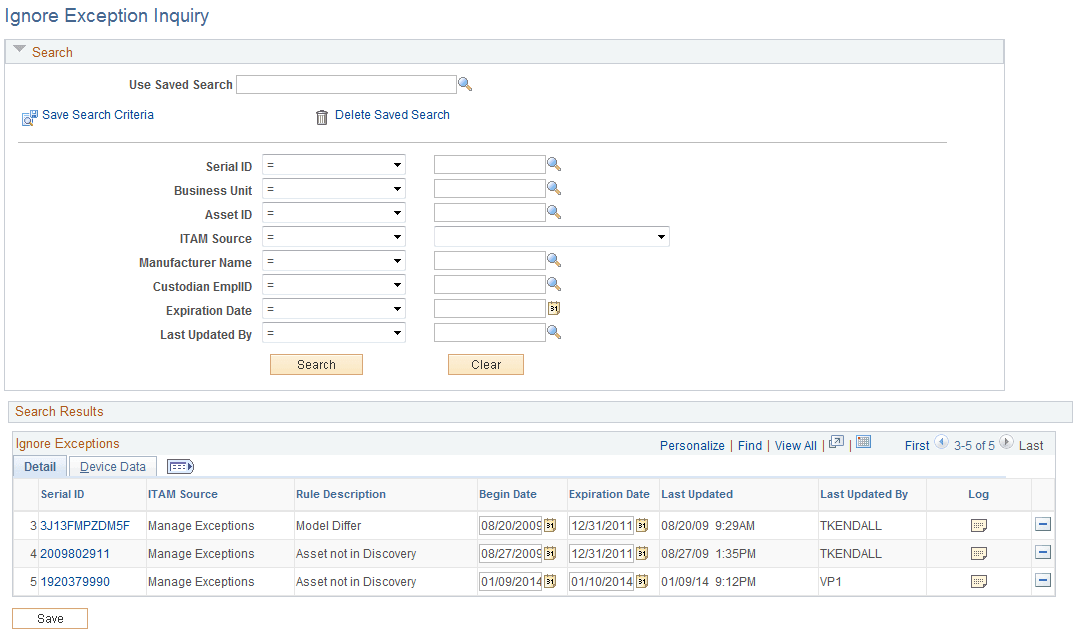Click the trash icon beside Delete Saved Search
The image size is (1079, 639).
pos(321,116)
